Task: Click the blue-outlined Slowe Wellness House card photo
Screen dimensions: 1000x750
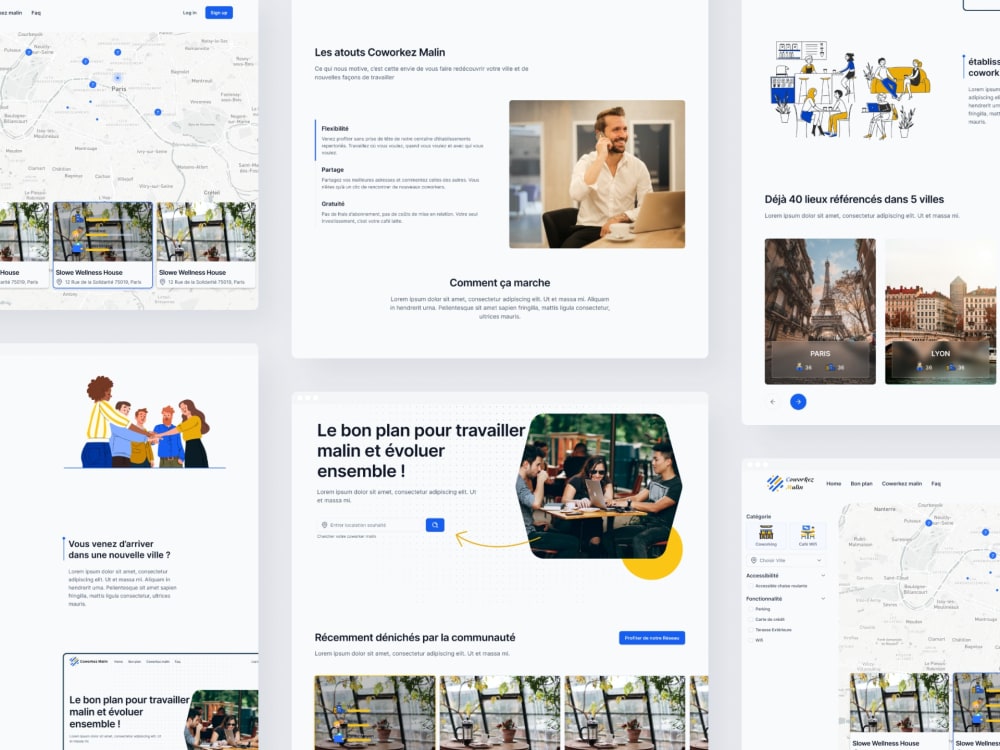Action: click(x=103, y=232)
